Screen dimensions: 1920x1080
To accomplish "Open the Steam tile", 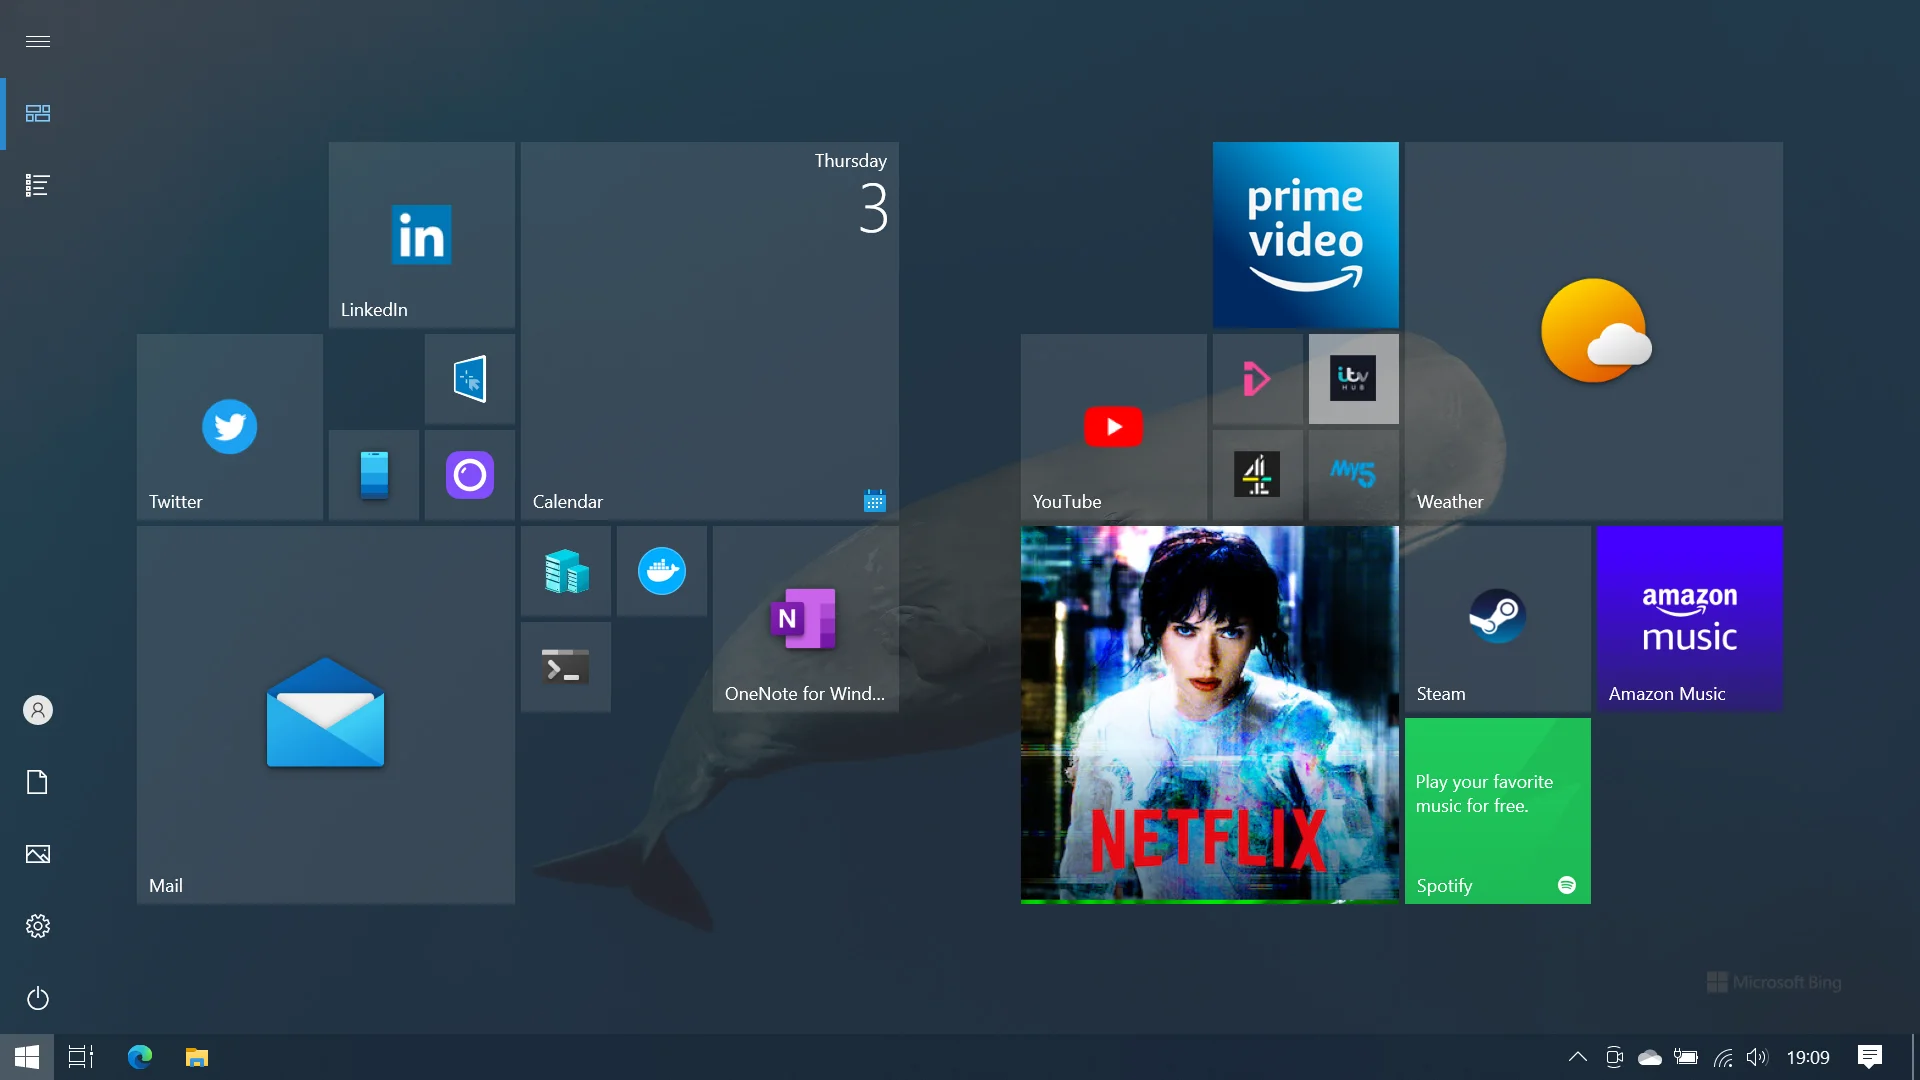I will 1497,618.
